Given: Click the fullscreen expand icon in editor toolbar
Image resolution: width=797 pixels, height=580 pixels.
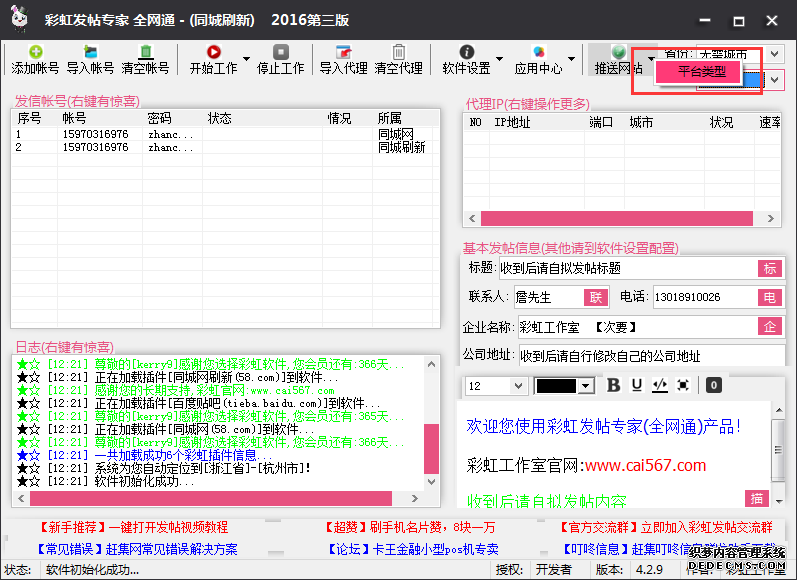Looking at the screenshot, I should point(683,385).
